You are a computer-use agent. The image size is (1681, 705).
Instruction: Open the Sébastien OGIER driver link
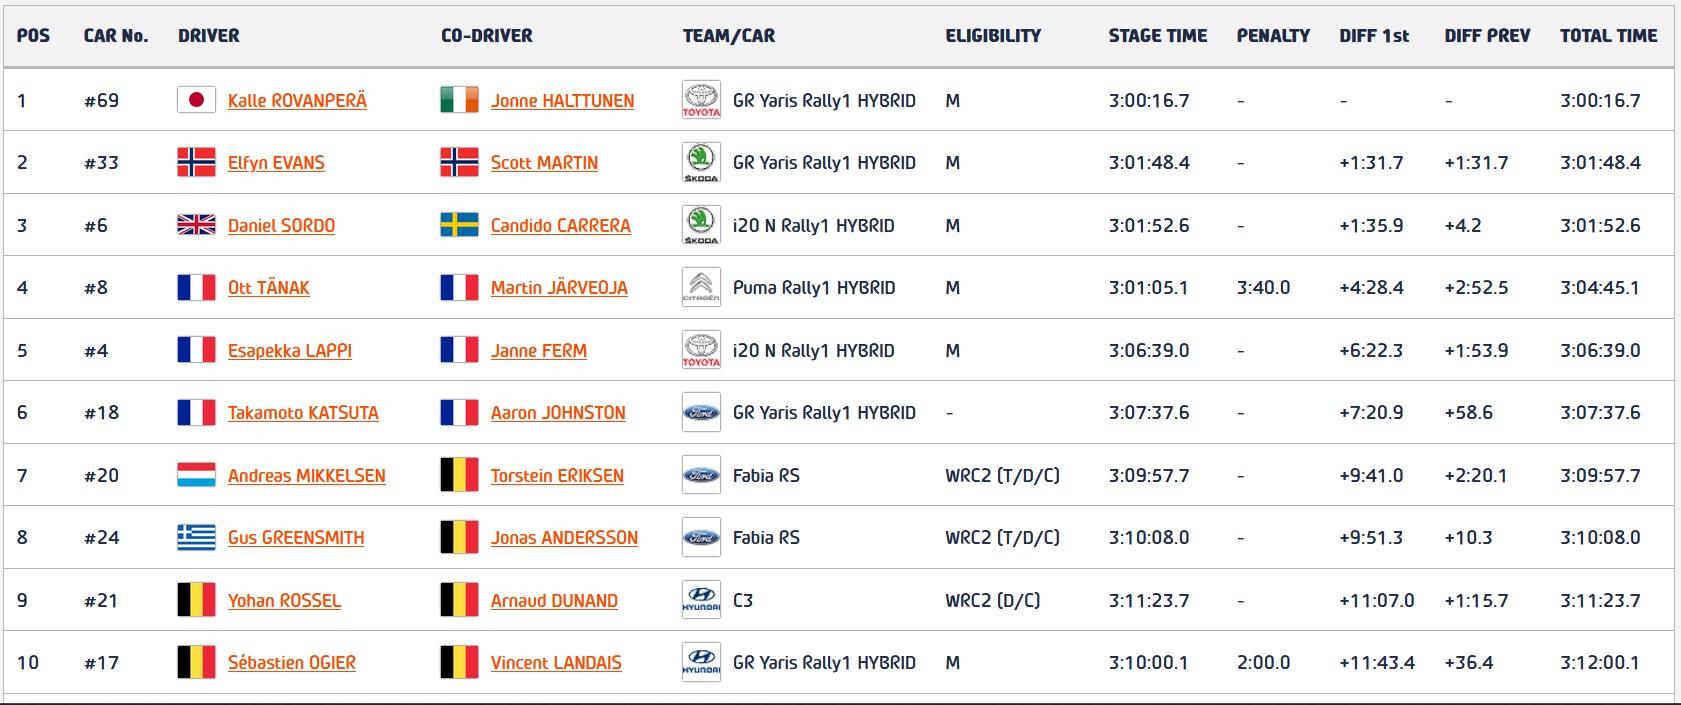tap(292, 662)
